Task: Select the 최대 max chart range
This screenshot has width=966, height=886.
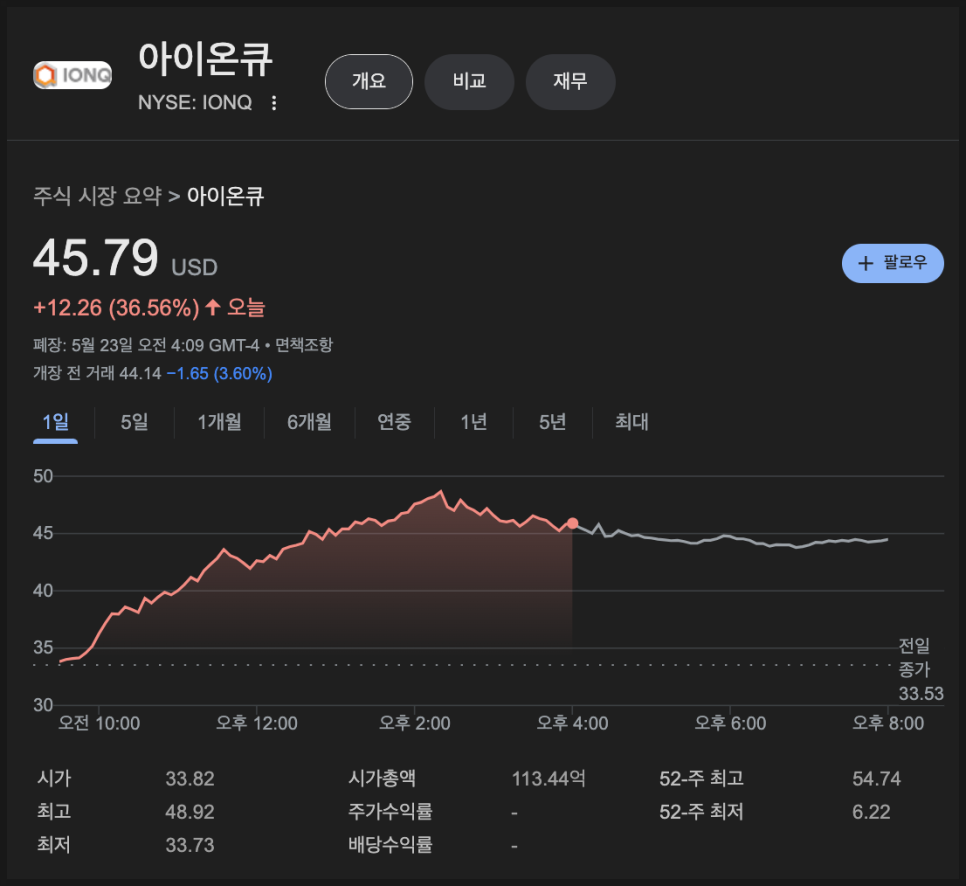Action: (x=632, y=423)
